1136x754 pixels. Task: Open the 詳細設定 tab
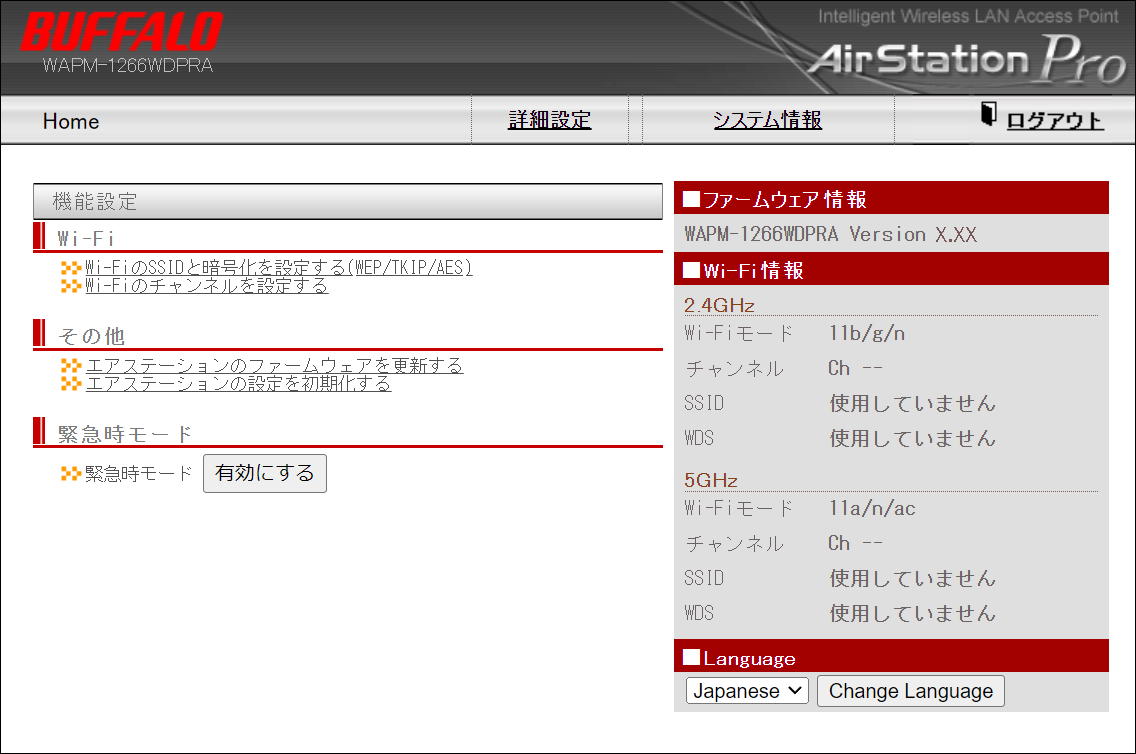[x=550, y=120]
